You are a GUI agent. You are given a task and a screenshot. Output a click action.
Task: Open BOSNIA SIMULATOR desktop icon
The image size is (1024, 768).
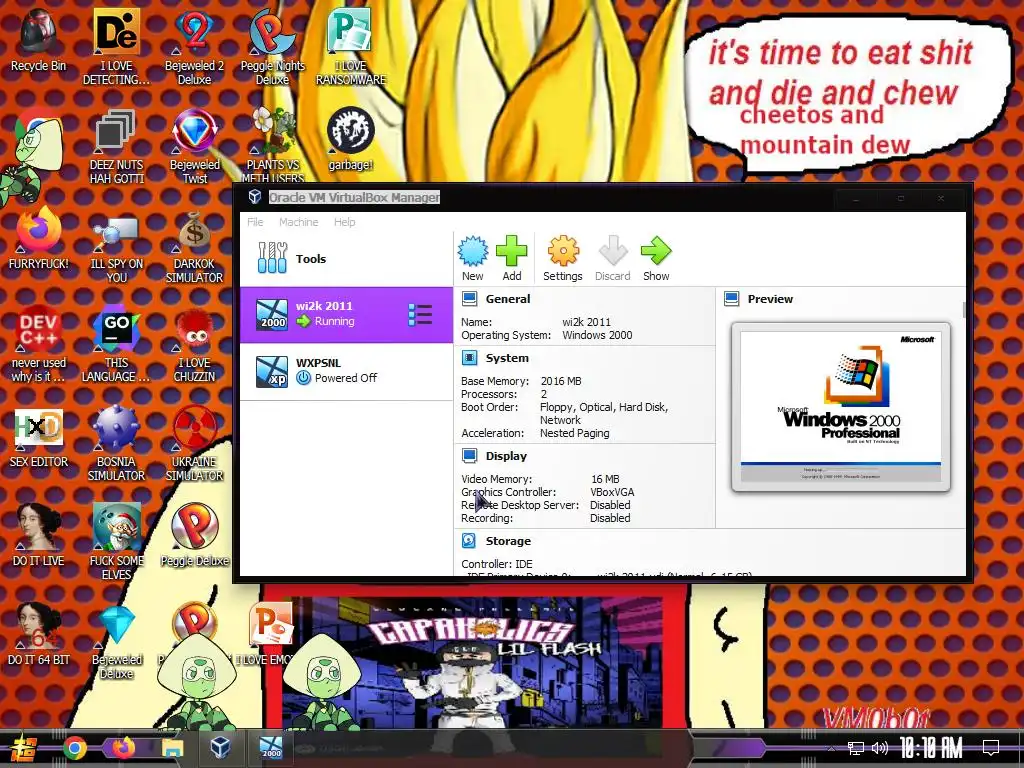pyautogui.click(x=116, y=443)
